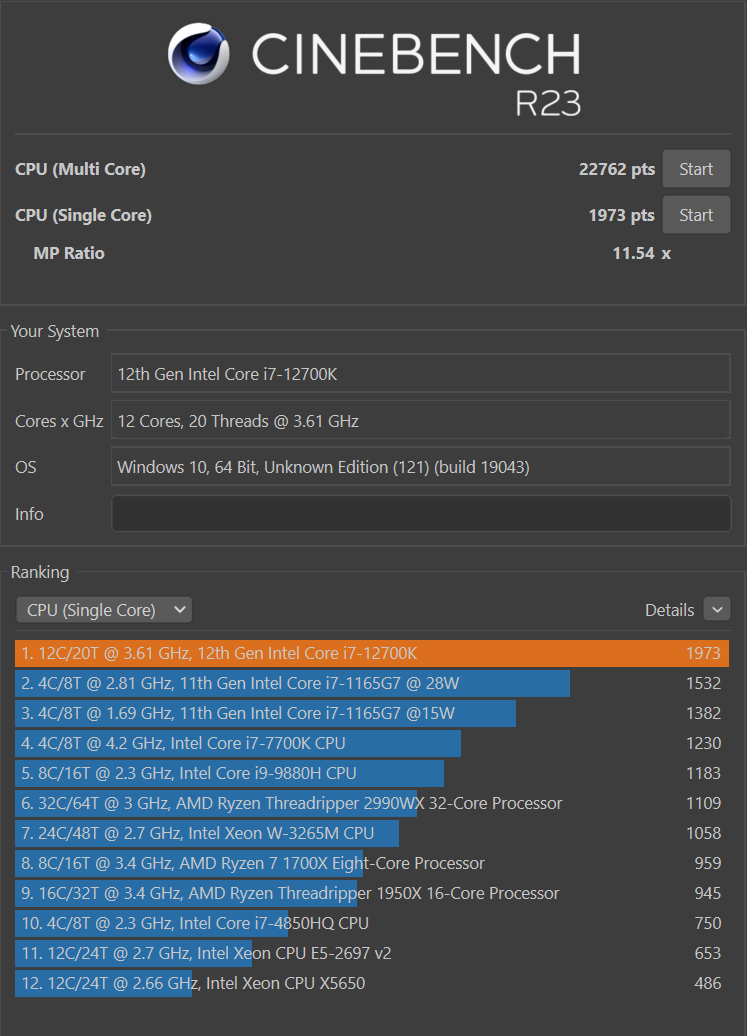
Task: Open the Details dropdown
Action: point(717,609)
